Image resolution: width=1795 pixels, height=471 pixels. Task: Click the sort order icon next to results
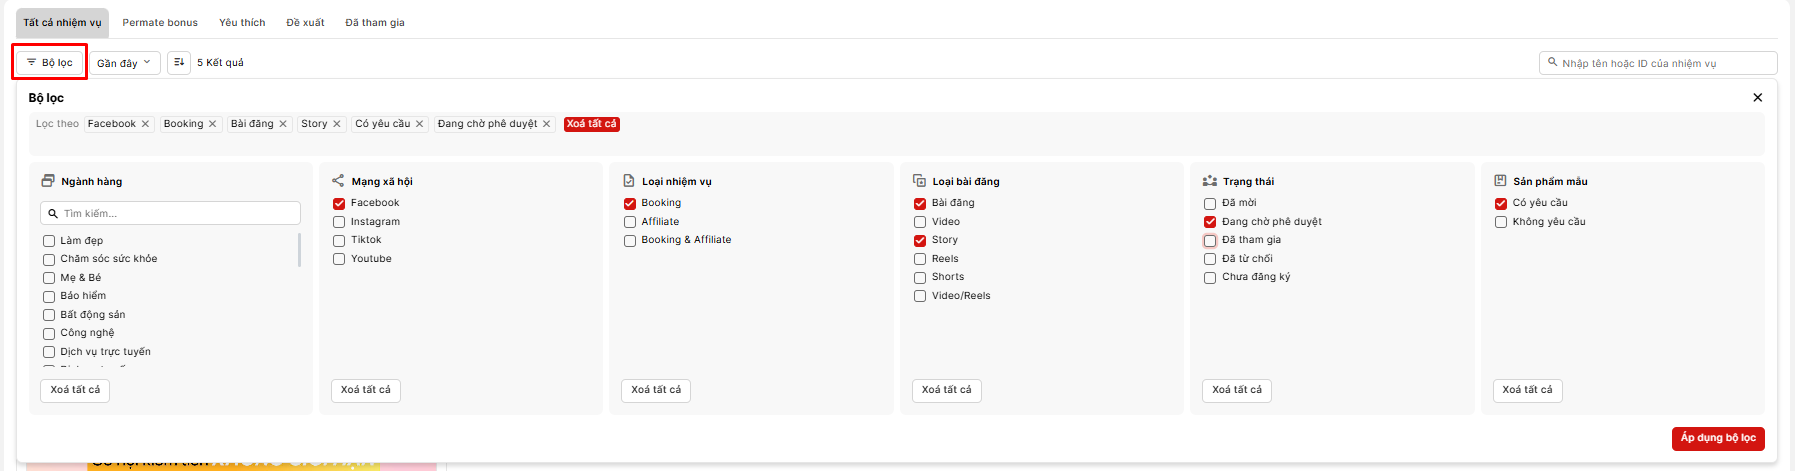pyautogui.click(x=179, y=62)
